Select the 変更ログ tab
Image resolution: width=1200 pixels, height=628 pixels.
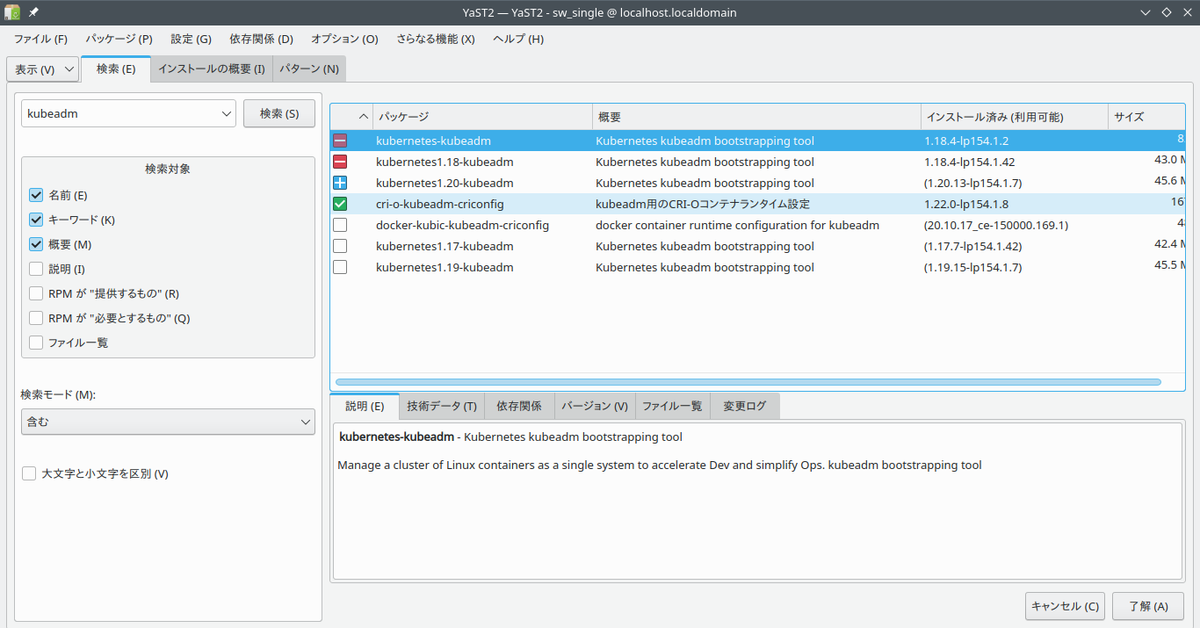click(745, 406)
